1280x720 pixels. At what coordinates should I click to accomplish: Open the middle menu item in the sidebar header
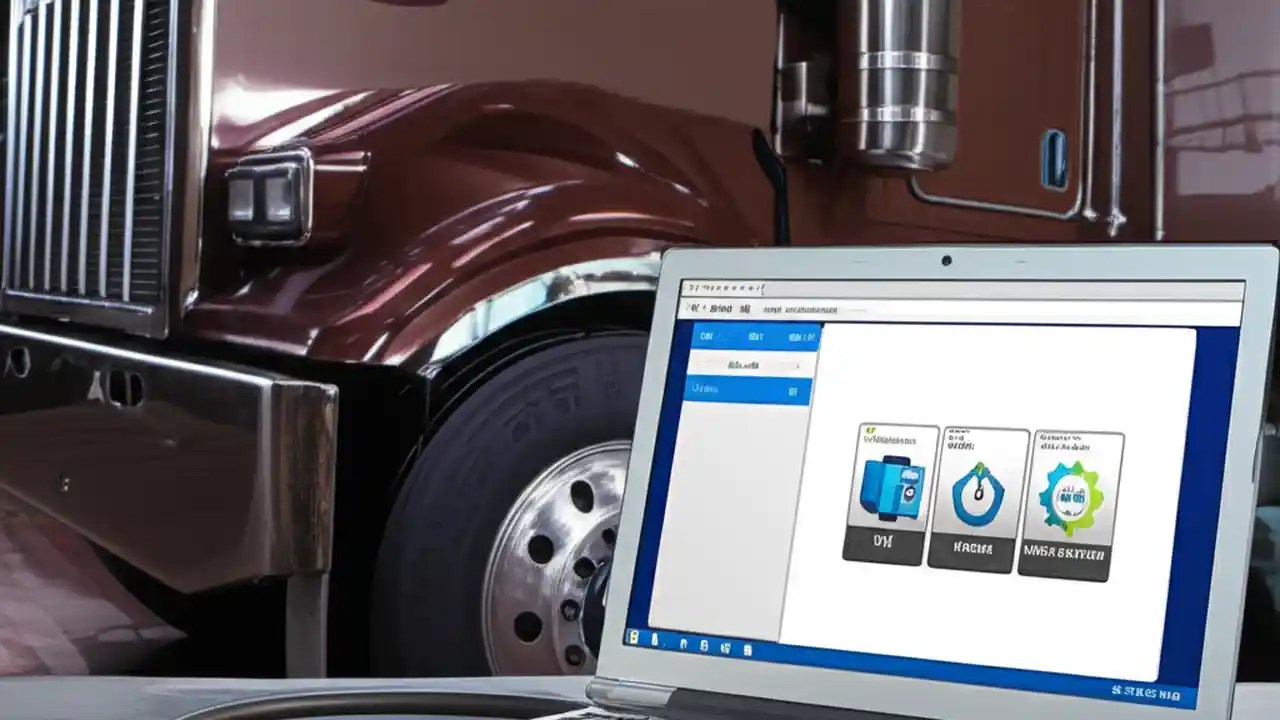click(x=756, y=337)
